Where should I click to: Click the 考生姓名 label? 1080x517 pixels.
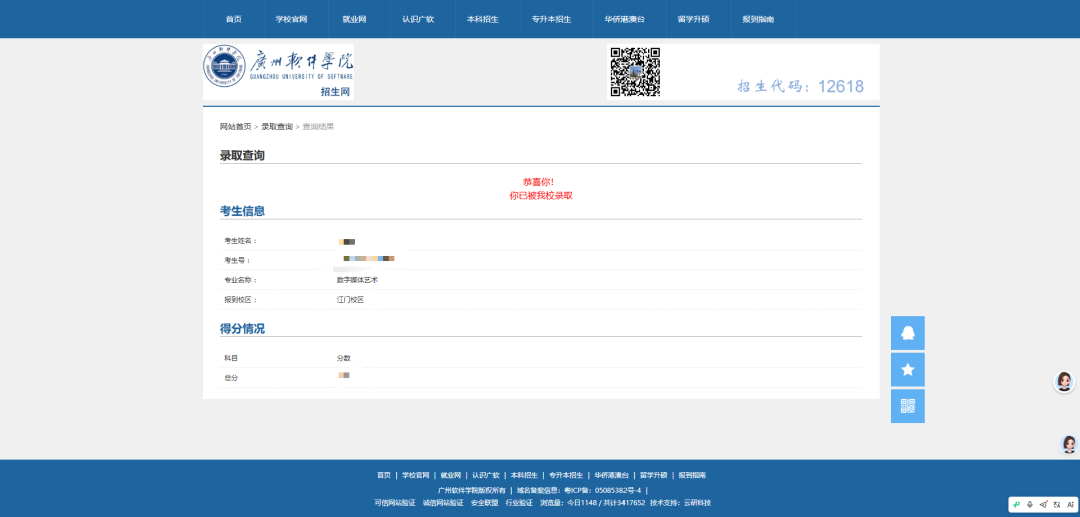(240, 241)
